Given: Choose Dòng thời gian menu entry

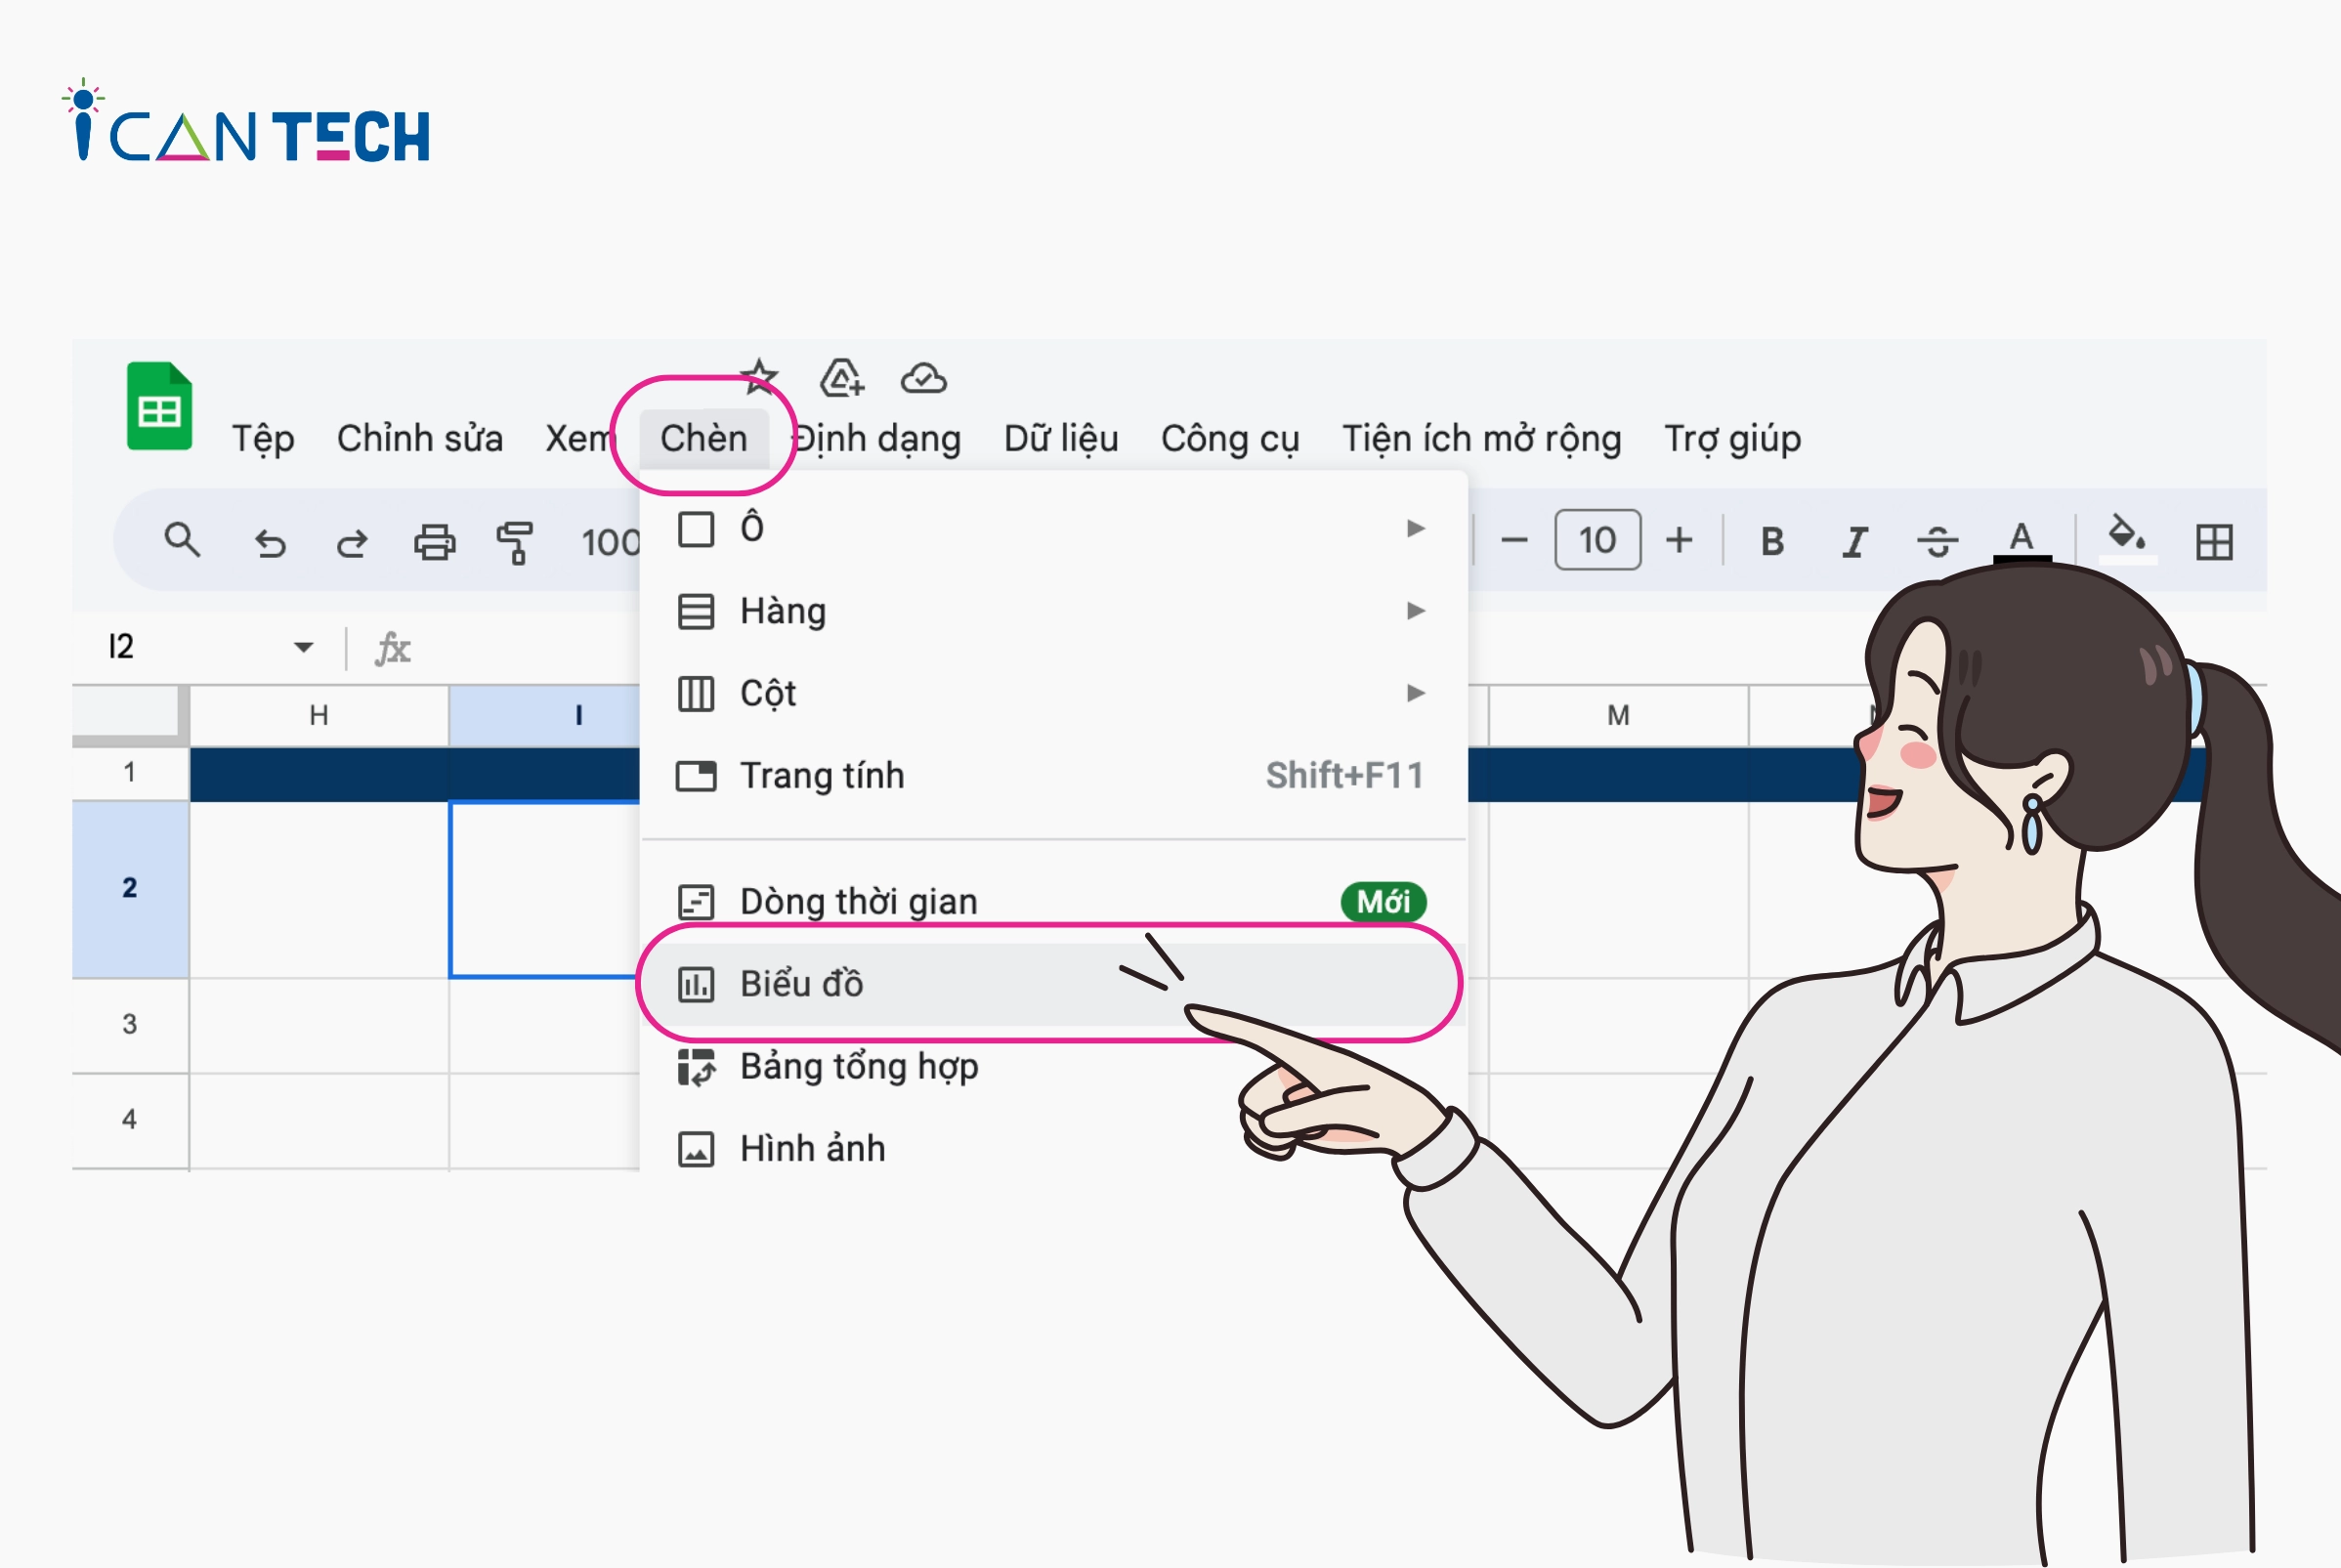Looking at the screenshot, I should [1053, 901].
